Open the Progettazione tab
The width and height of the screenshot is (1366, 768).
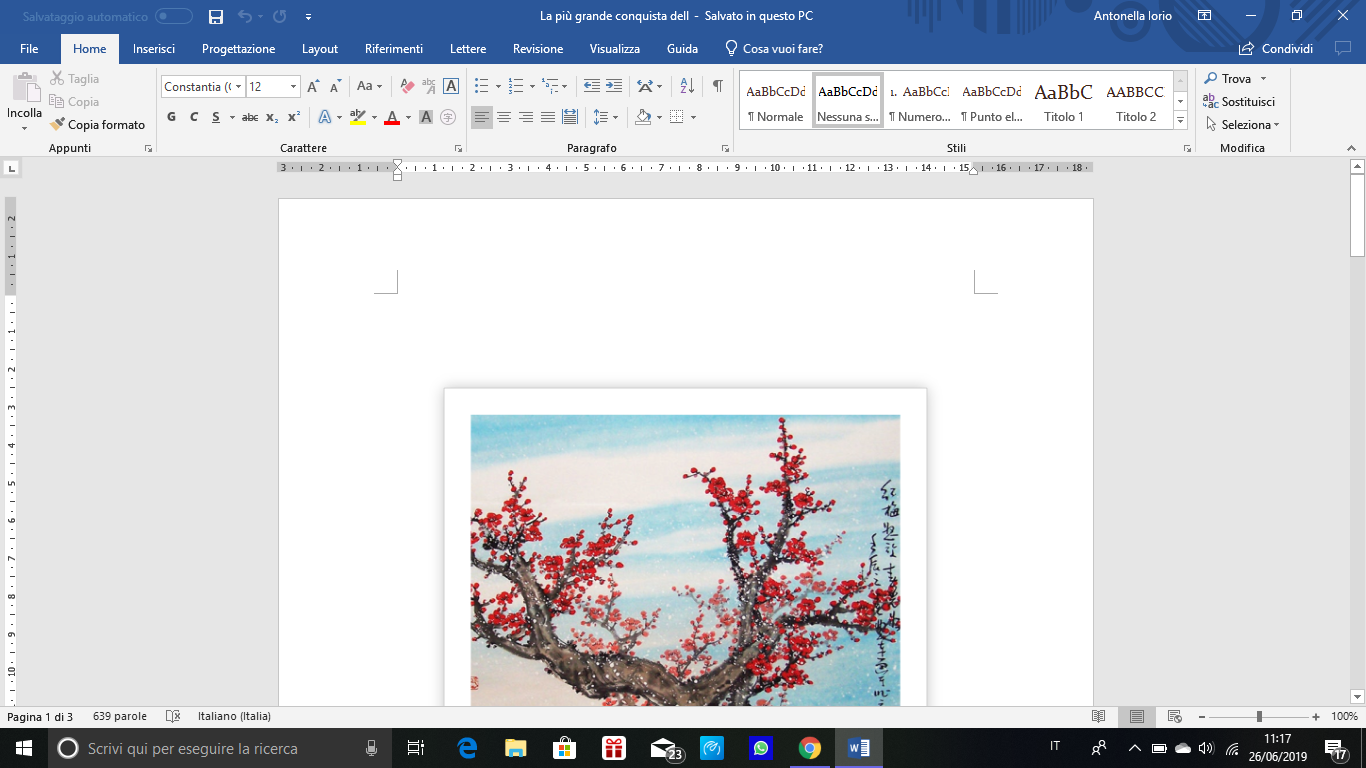click(238, 49)
